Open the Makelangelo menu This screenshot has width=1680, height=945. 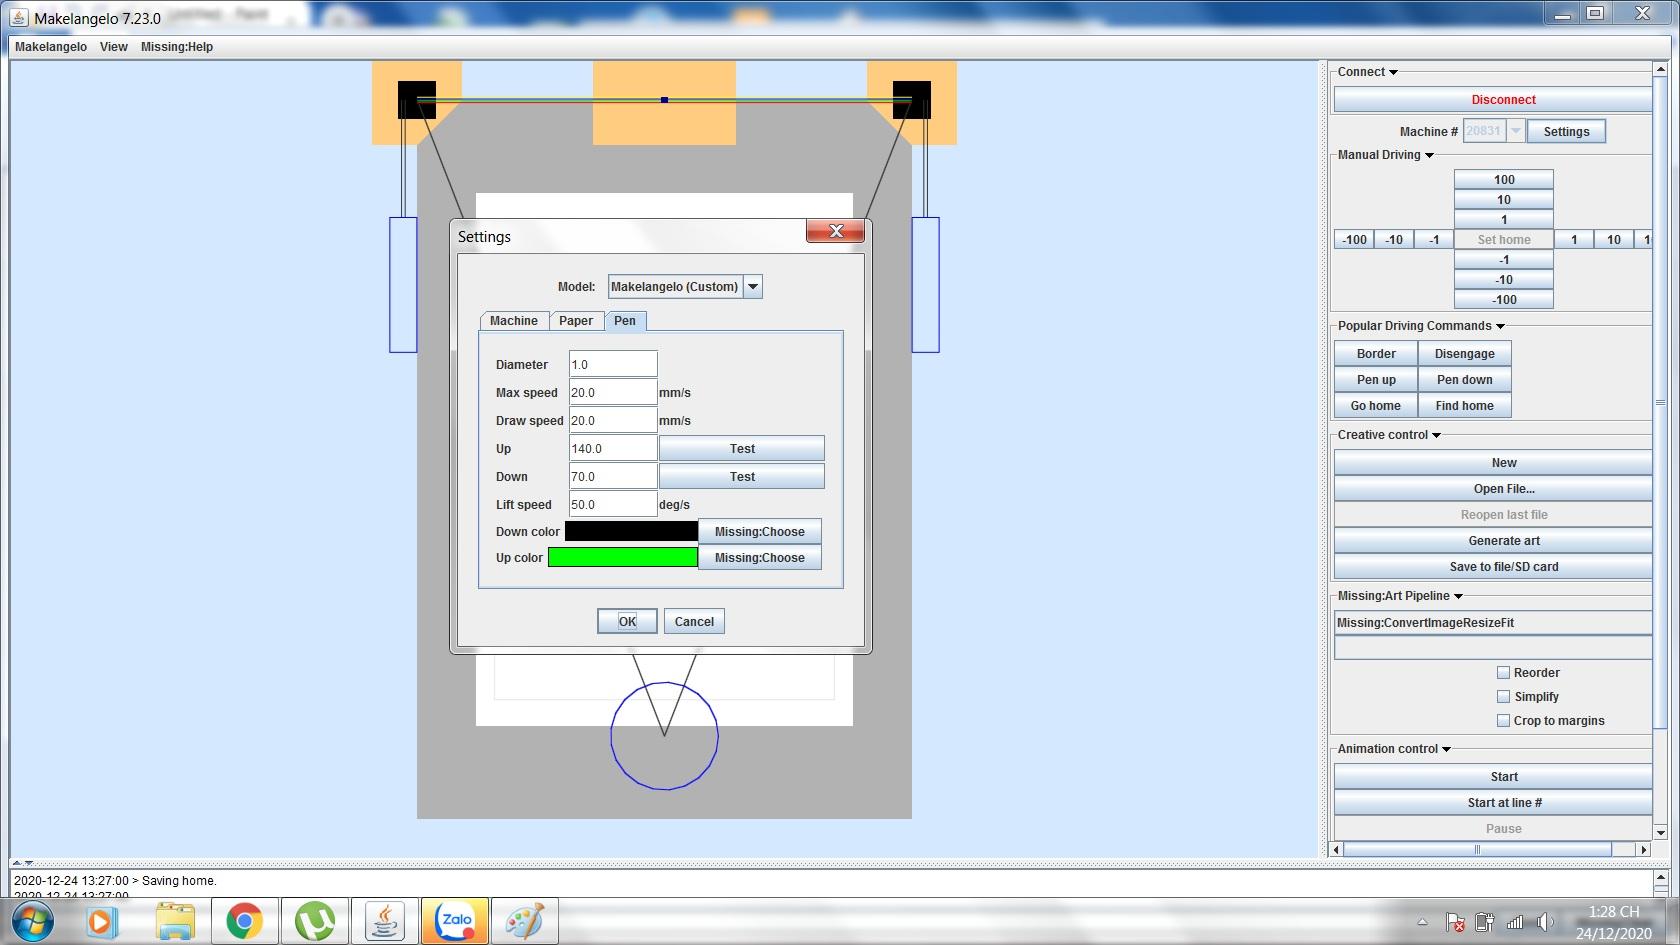[51, 47]
